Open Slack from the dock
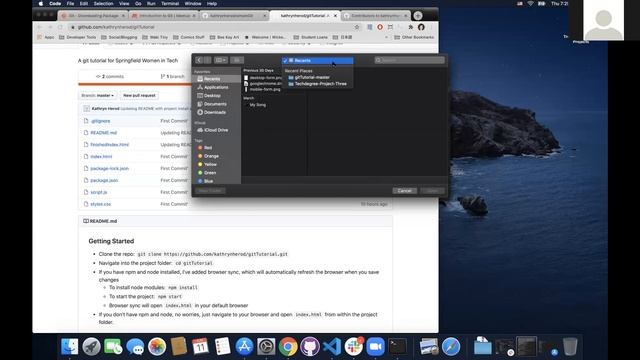The image size is (640, 360). pyautogui.click(x=353, y=347)
